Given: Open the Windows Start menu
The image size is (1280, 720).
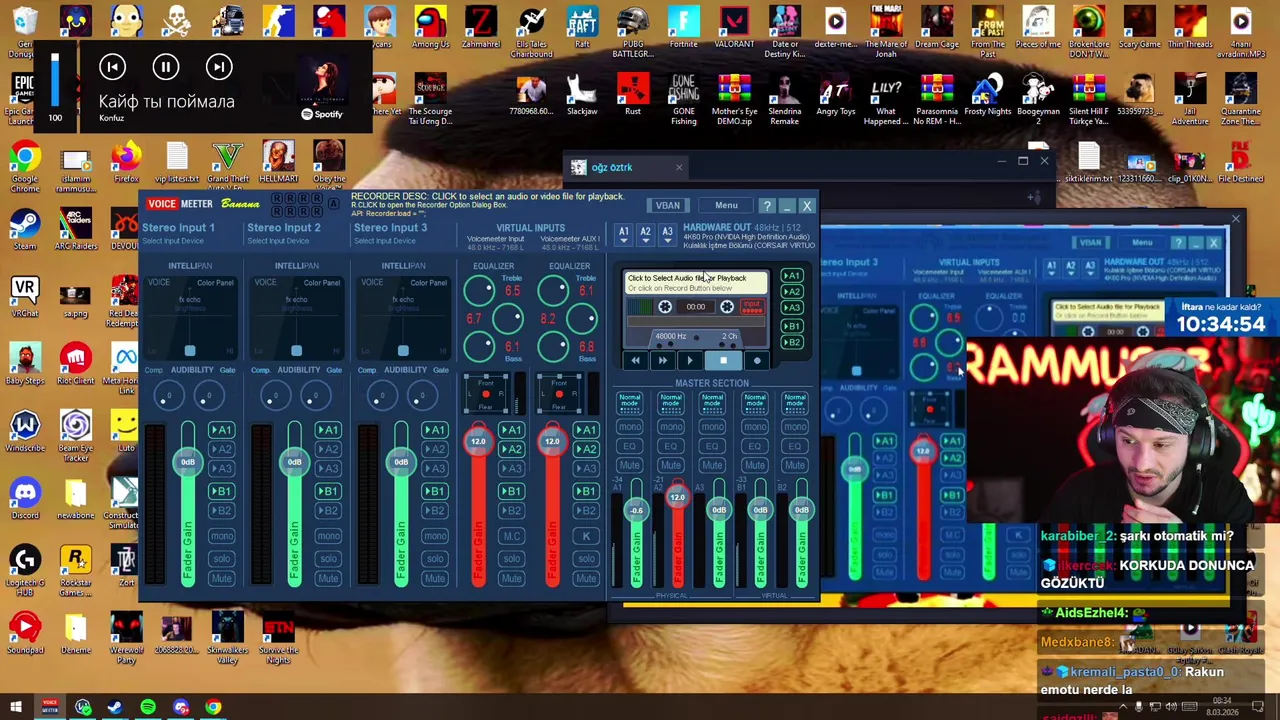Looking at the screenshot, I should point(16,708).
